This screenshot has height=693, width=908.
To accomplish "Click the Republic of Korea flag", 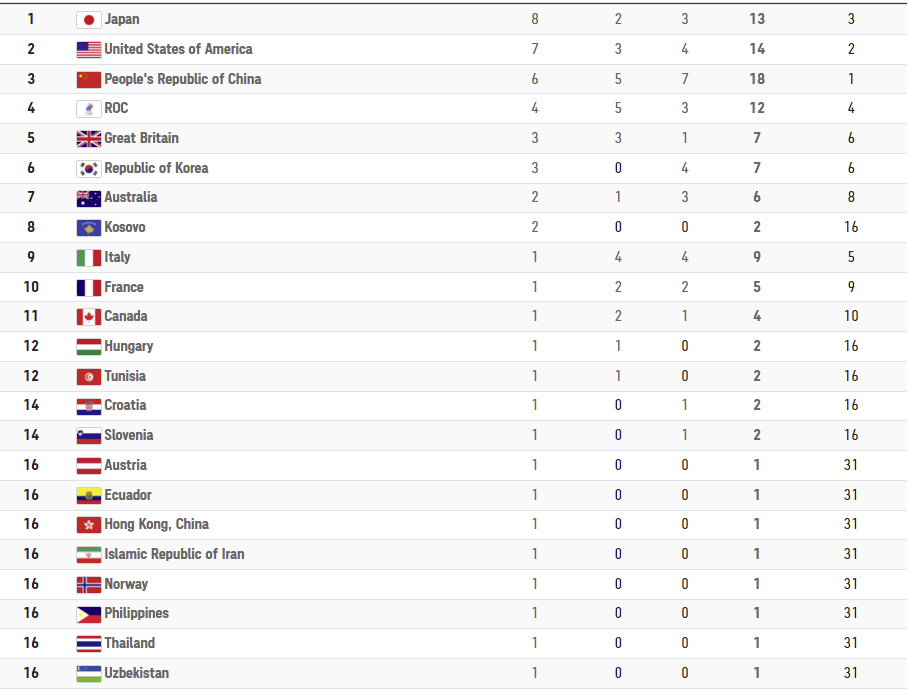I will coord(89,168).
